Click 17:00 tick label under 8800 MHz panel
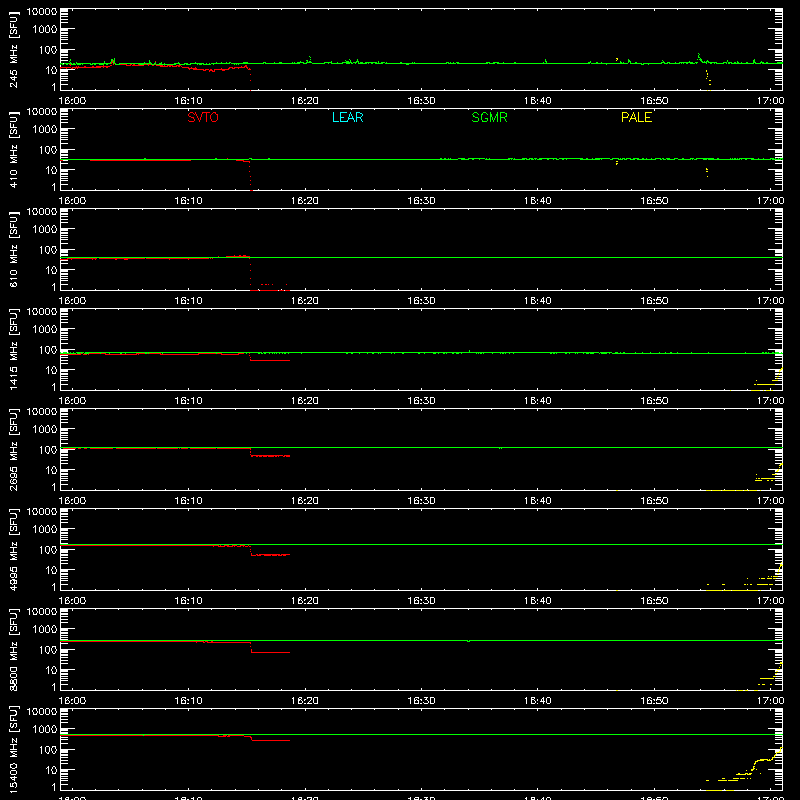 pos(770,701)
